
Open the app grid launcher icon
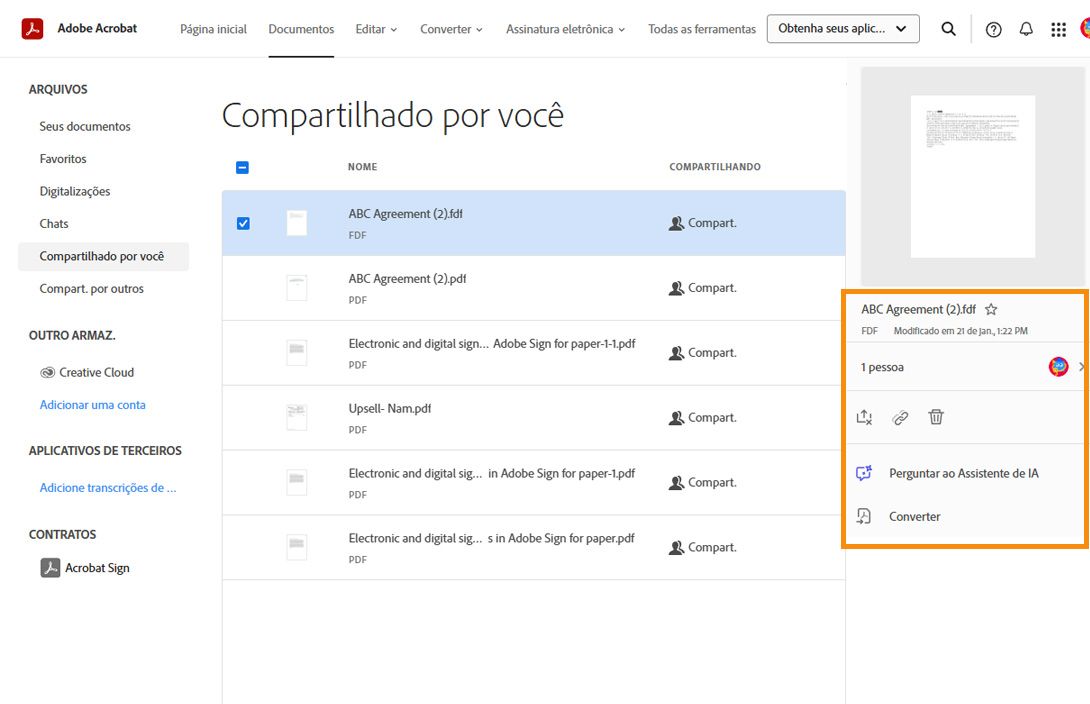[x=1059, y=28]
